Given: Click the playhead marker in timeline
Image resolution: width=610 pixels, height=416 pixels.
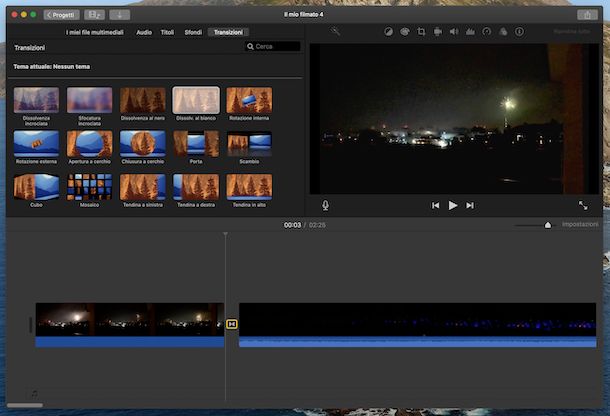Looking at the screenshot, I should [225, 234].
